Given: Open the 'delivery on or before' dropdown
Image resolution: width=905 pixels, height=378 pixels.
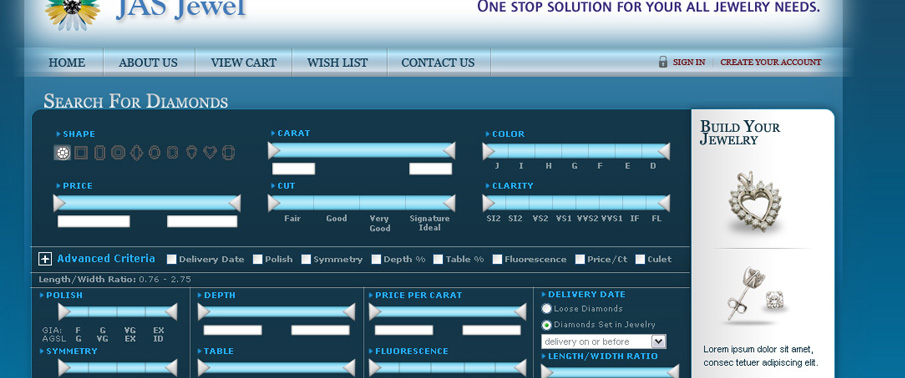Looking at the screenshot, I should (604, 342).
